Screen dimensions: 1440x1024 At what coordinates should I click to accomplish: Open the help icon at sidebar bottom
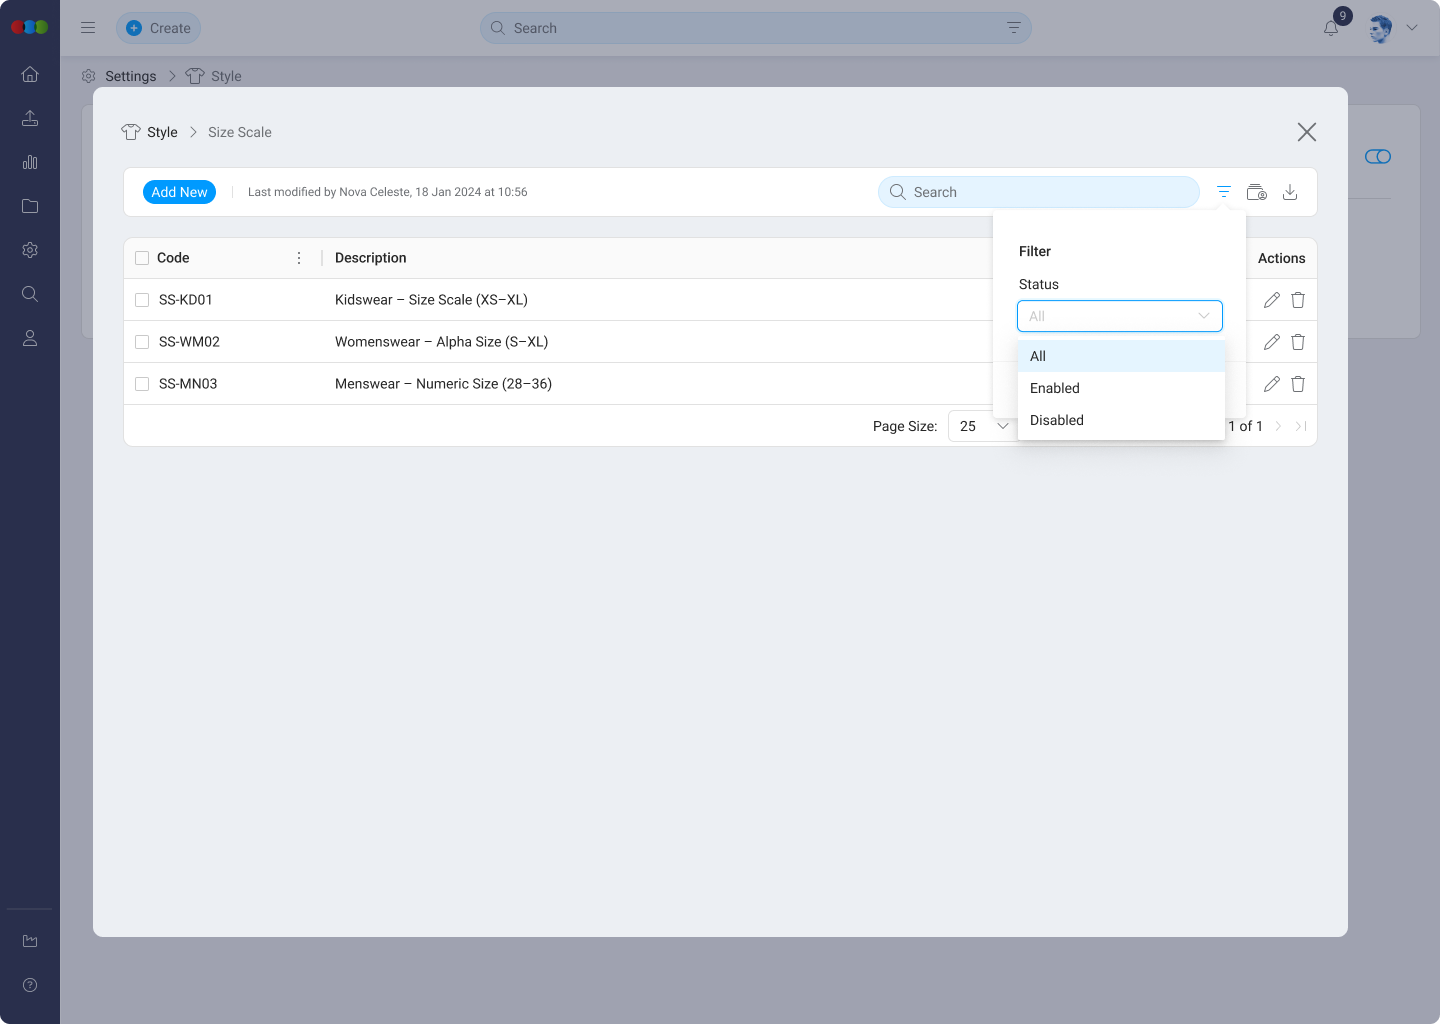pyautogui.click(x=30, y=985)
